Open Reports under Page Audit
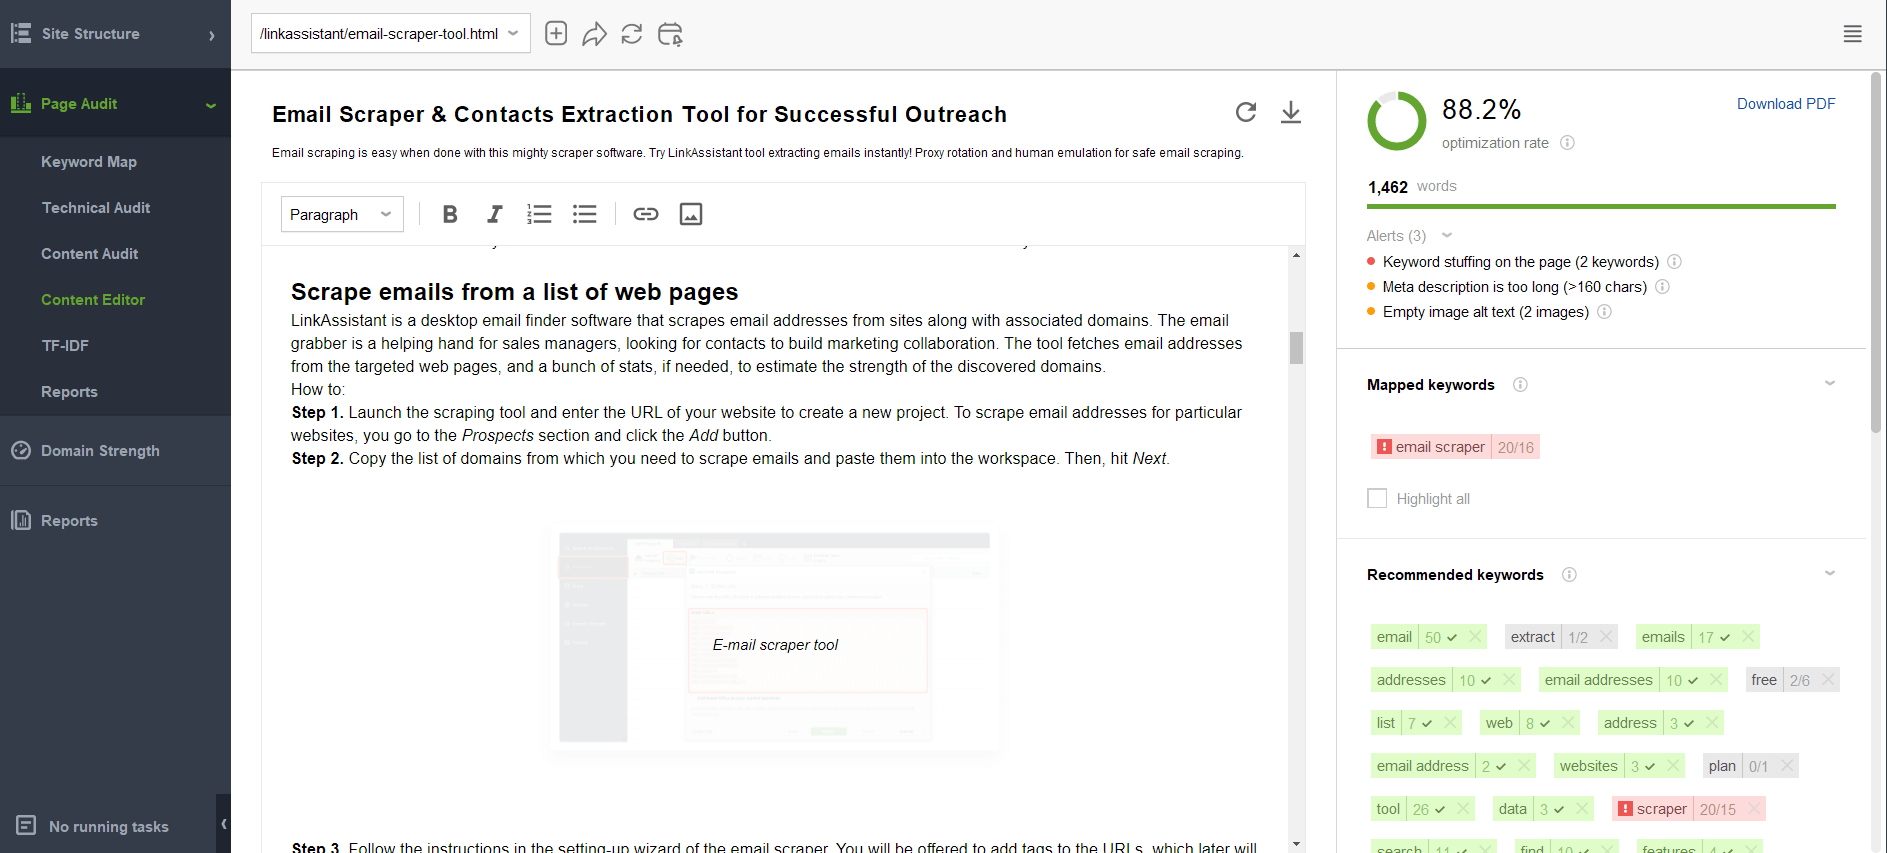 point(69,392)
